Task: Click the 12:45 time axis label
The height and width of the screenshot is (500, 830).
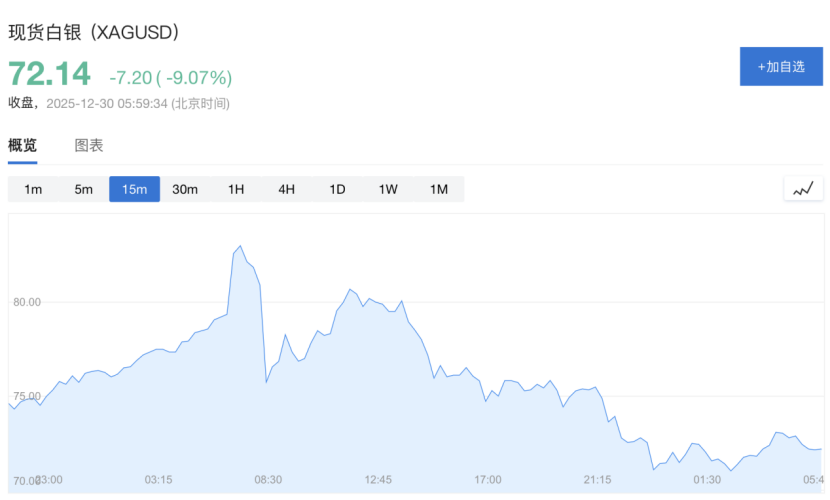Action: tap(378, 480)
